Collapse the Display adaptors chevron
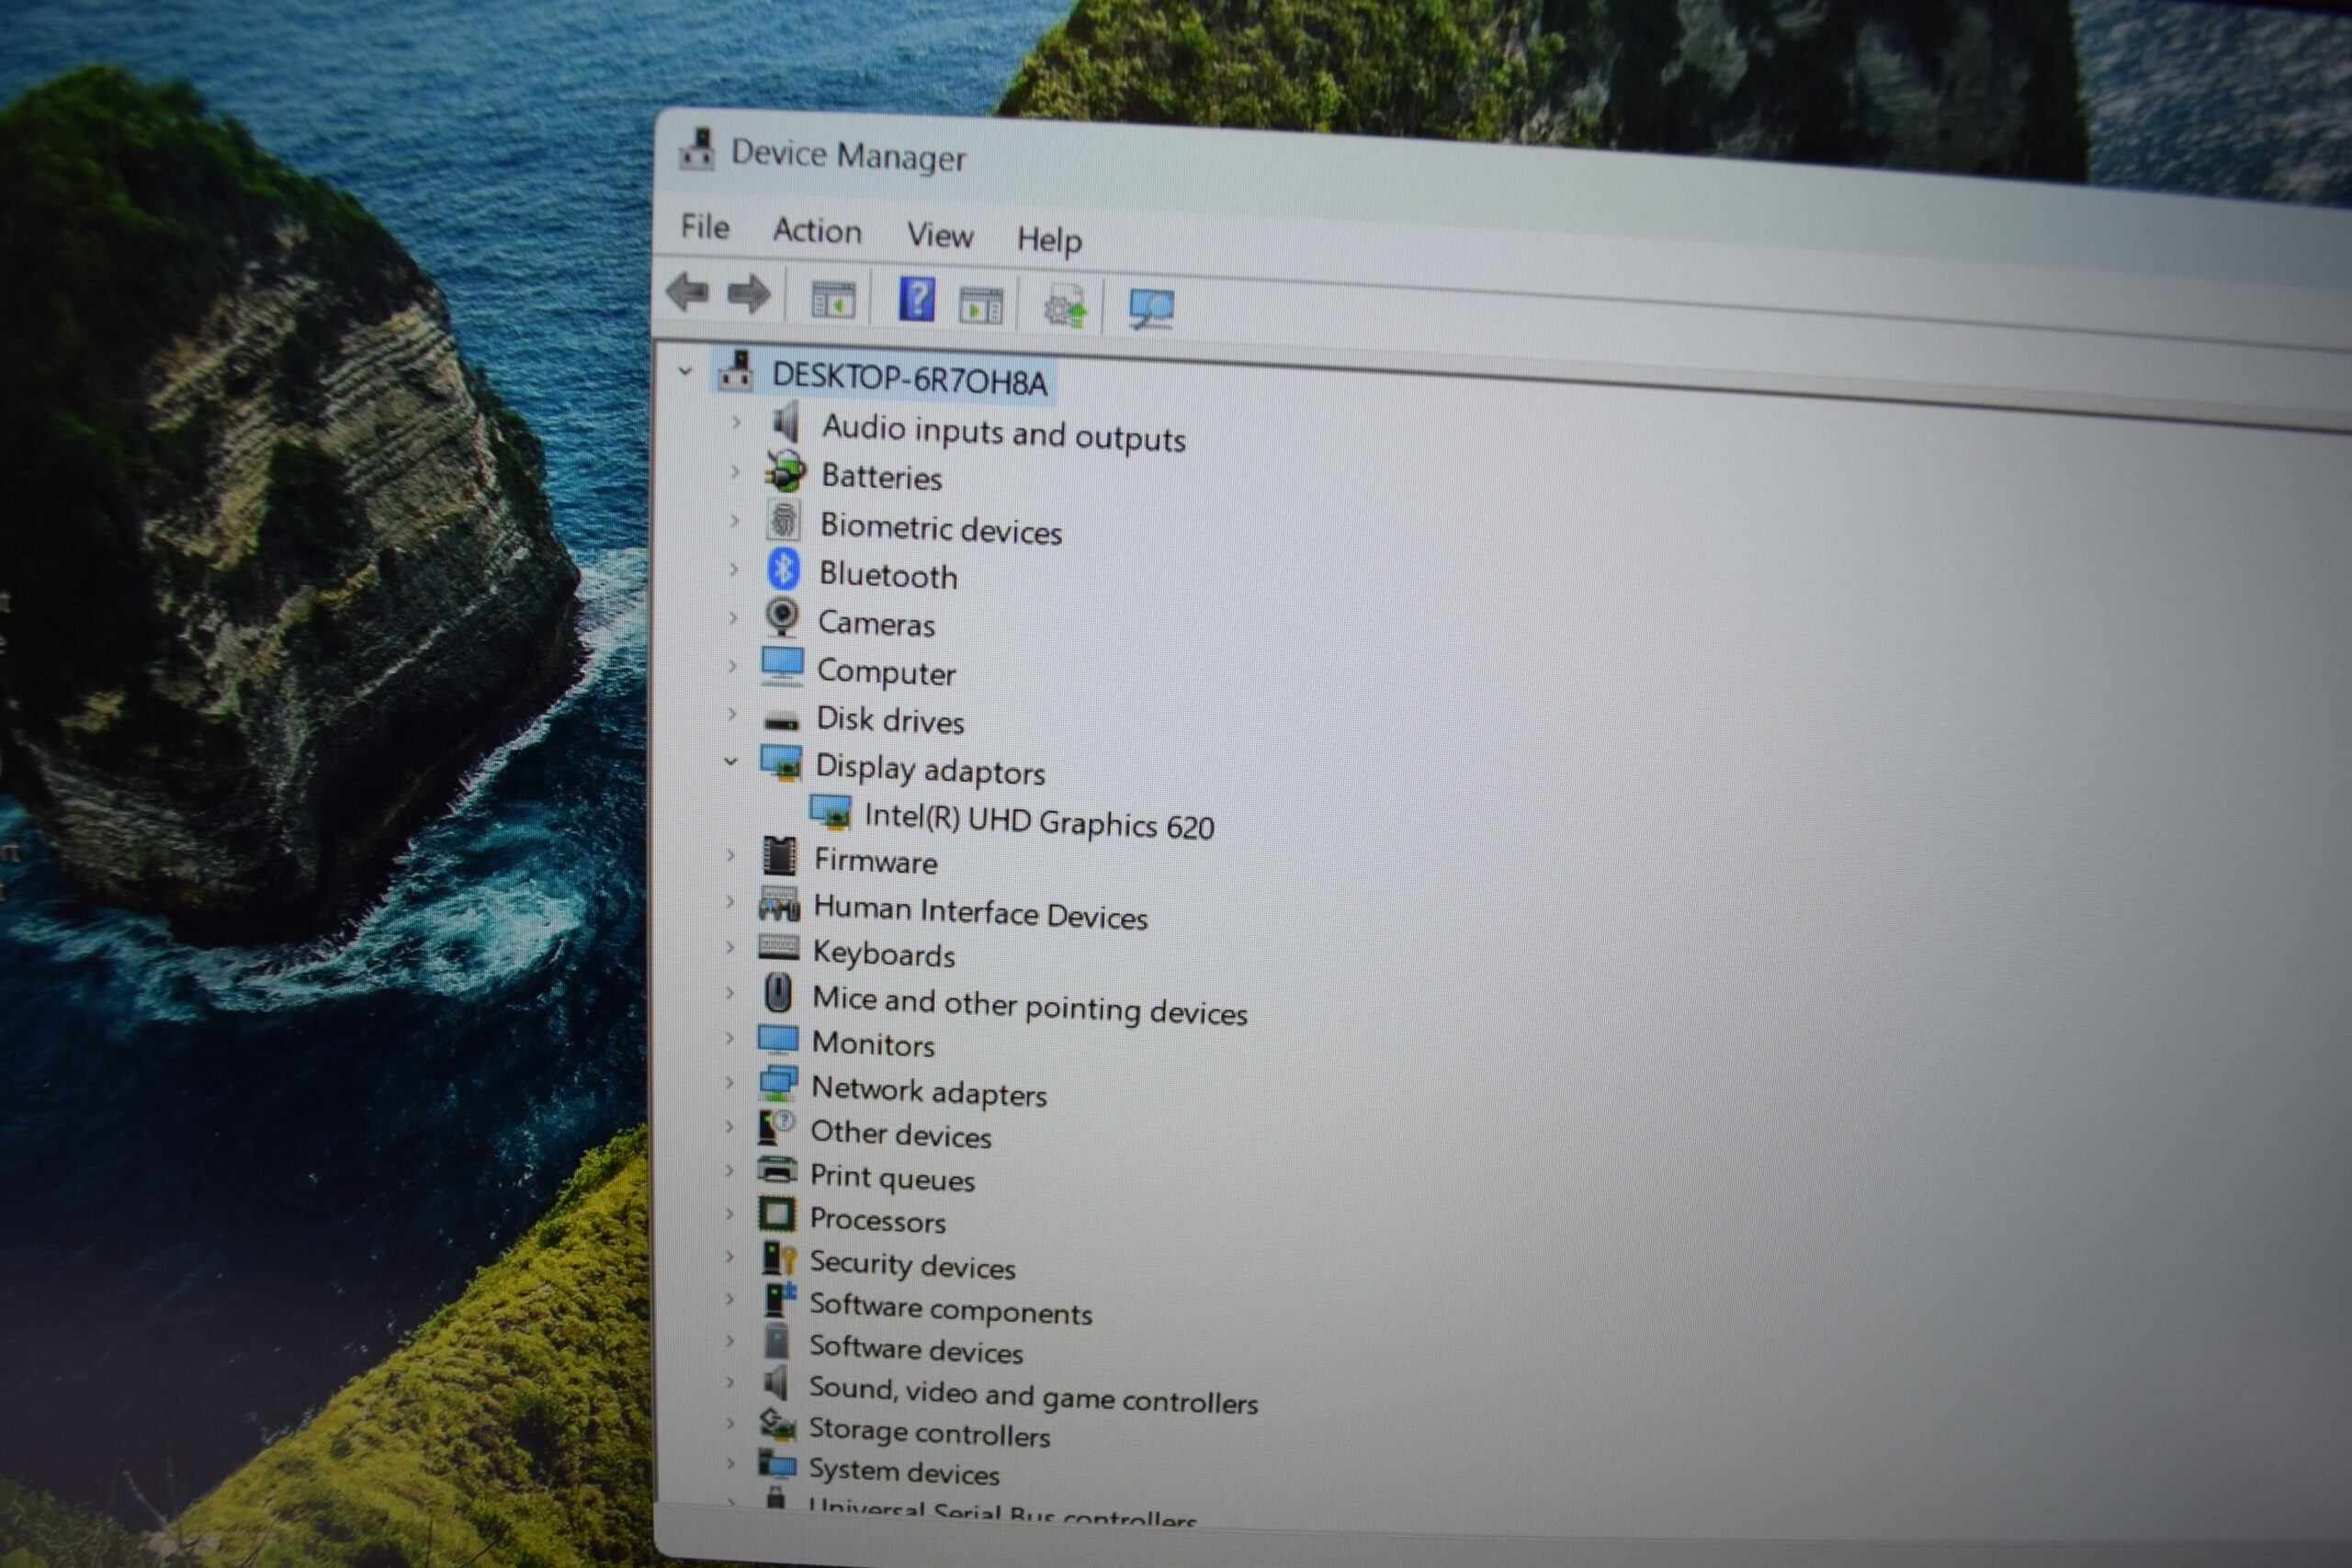 click(x=731, y=761)
